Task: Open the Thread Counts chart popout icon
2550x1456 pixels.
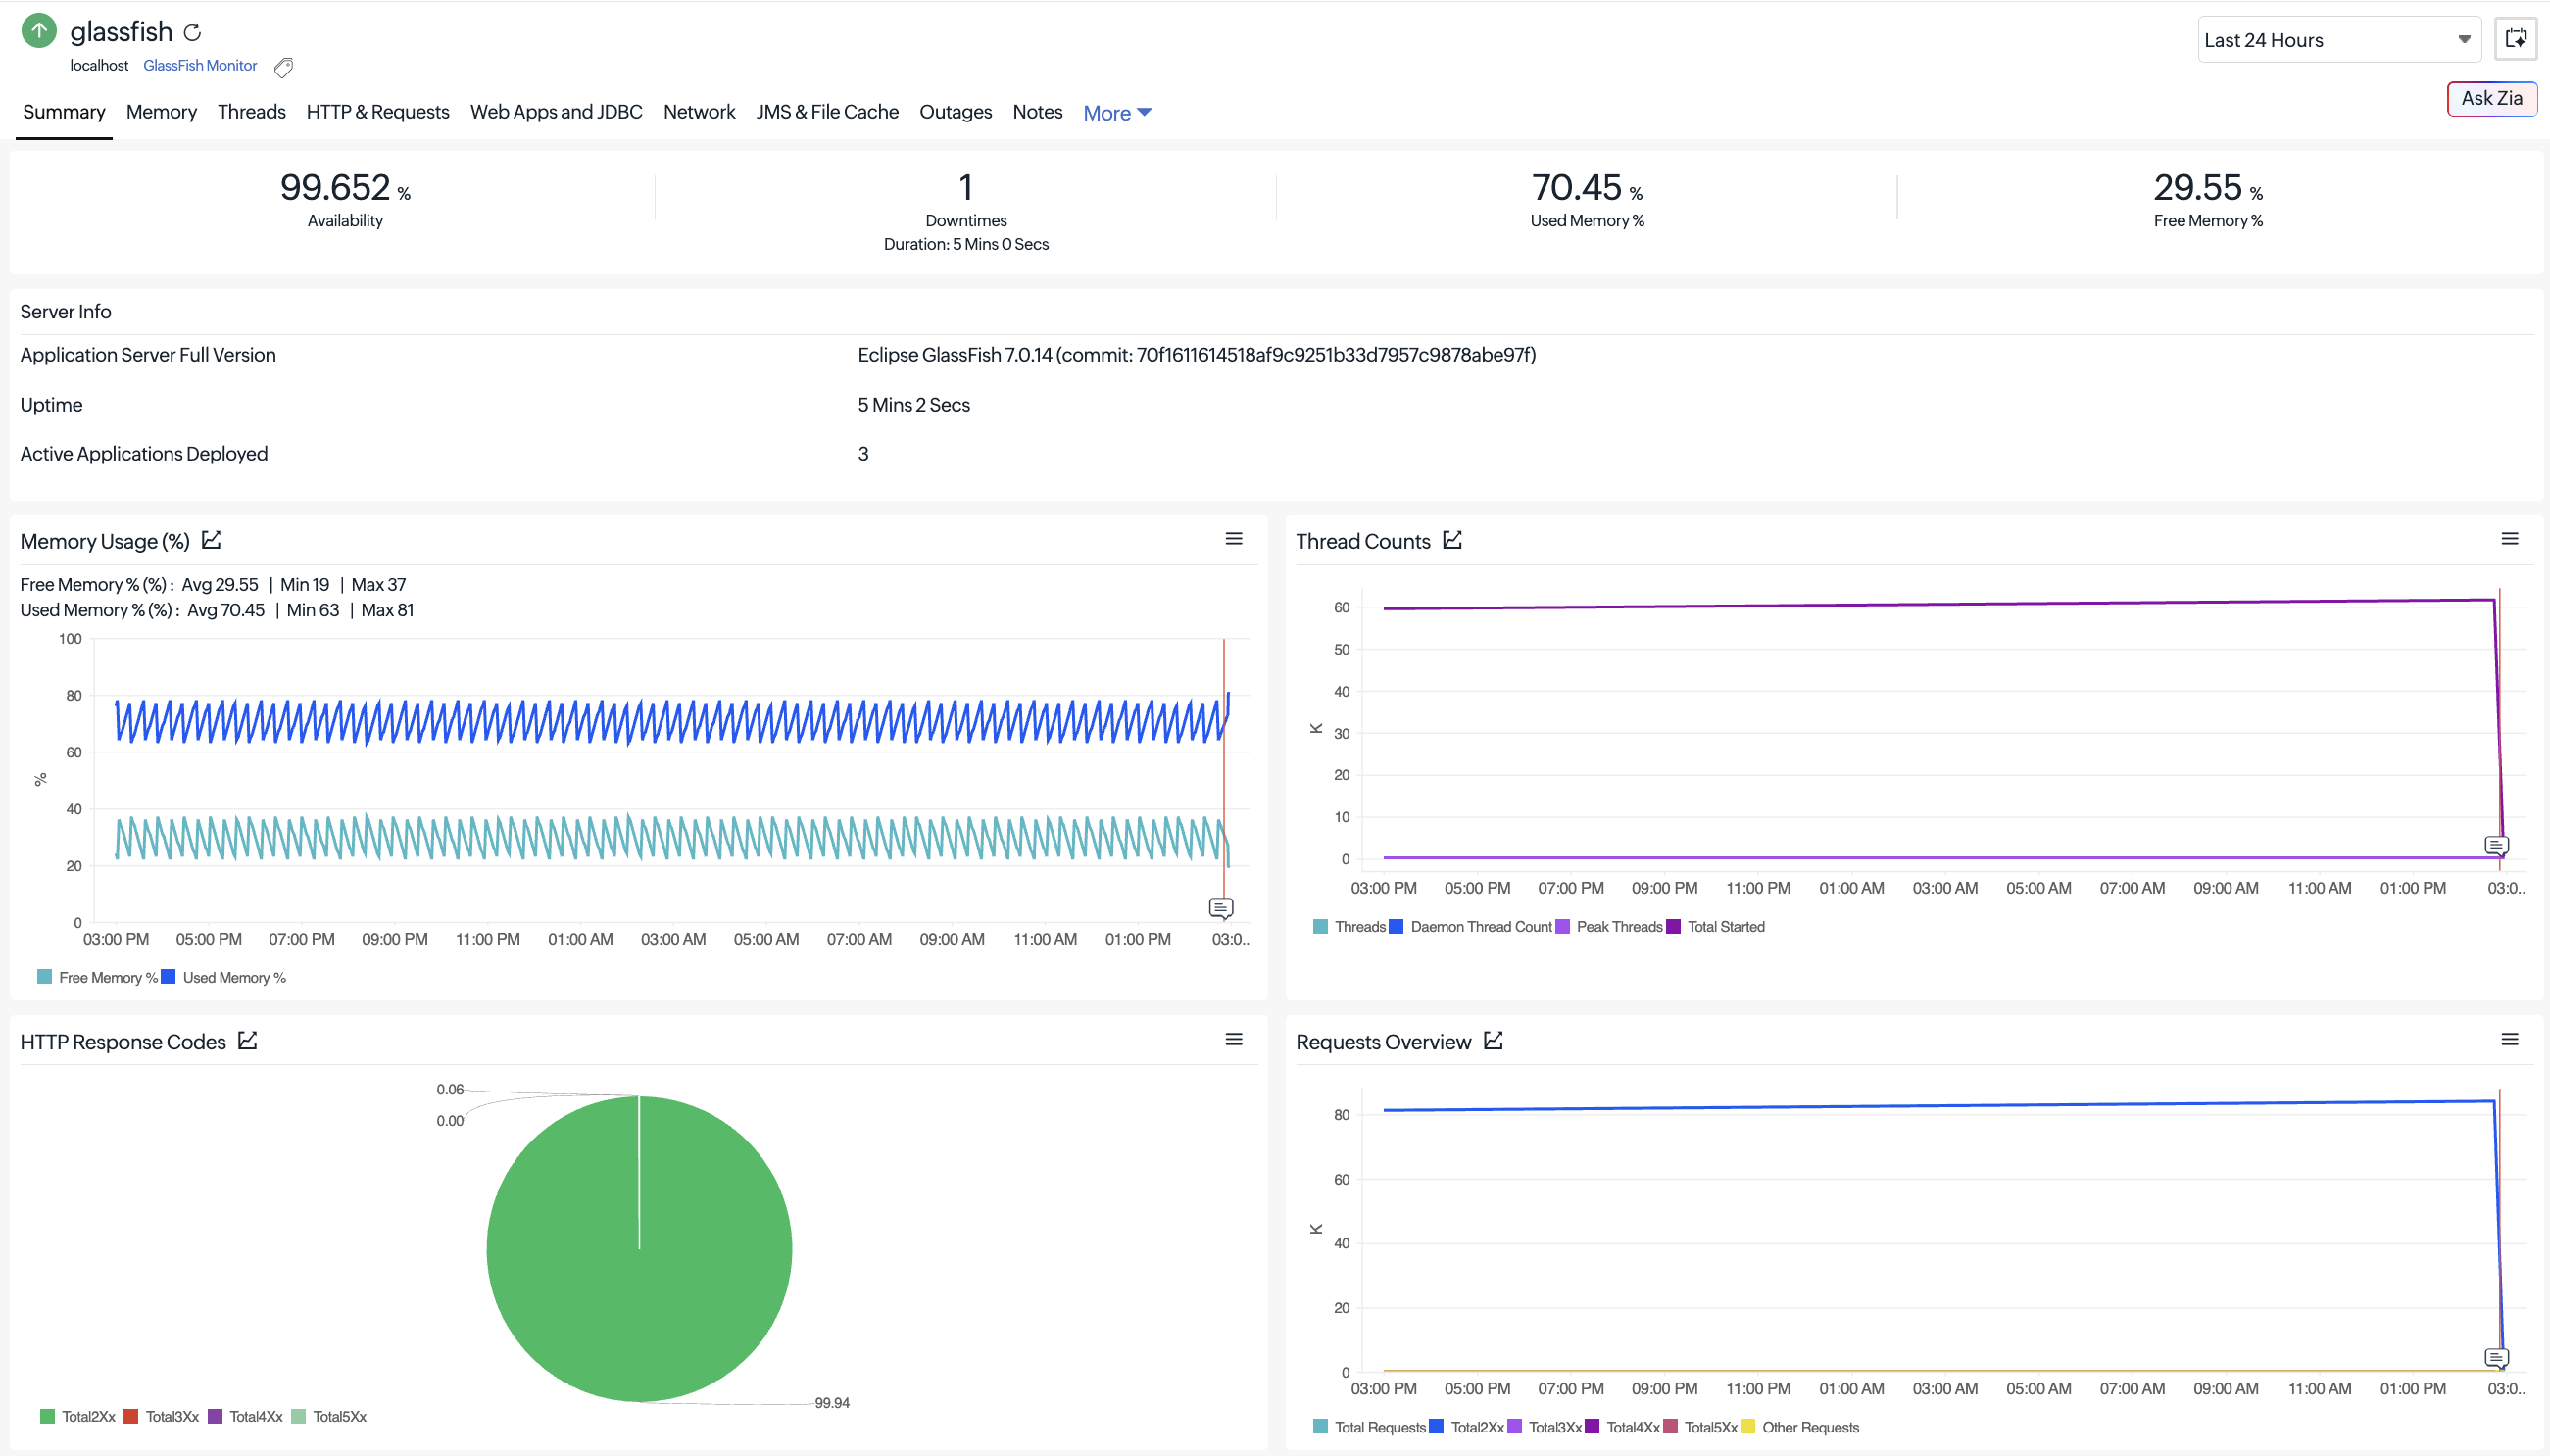Action: click(x=1452, y=540)
